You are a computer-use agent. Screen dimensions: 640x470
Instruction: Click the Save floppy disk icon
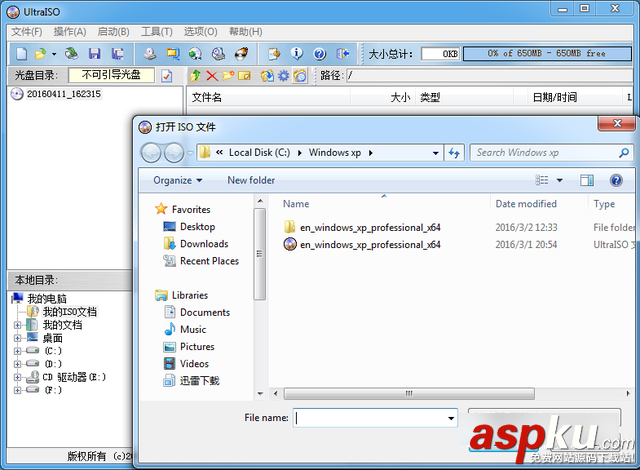tap(95, 53)
